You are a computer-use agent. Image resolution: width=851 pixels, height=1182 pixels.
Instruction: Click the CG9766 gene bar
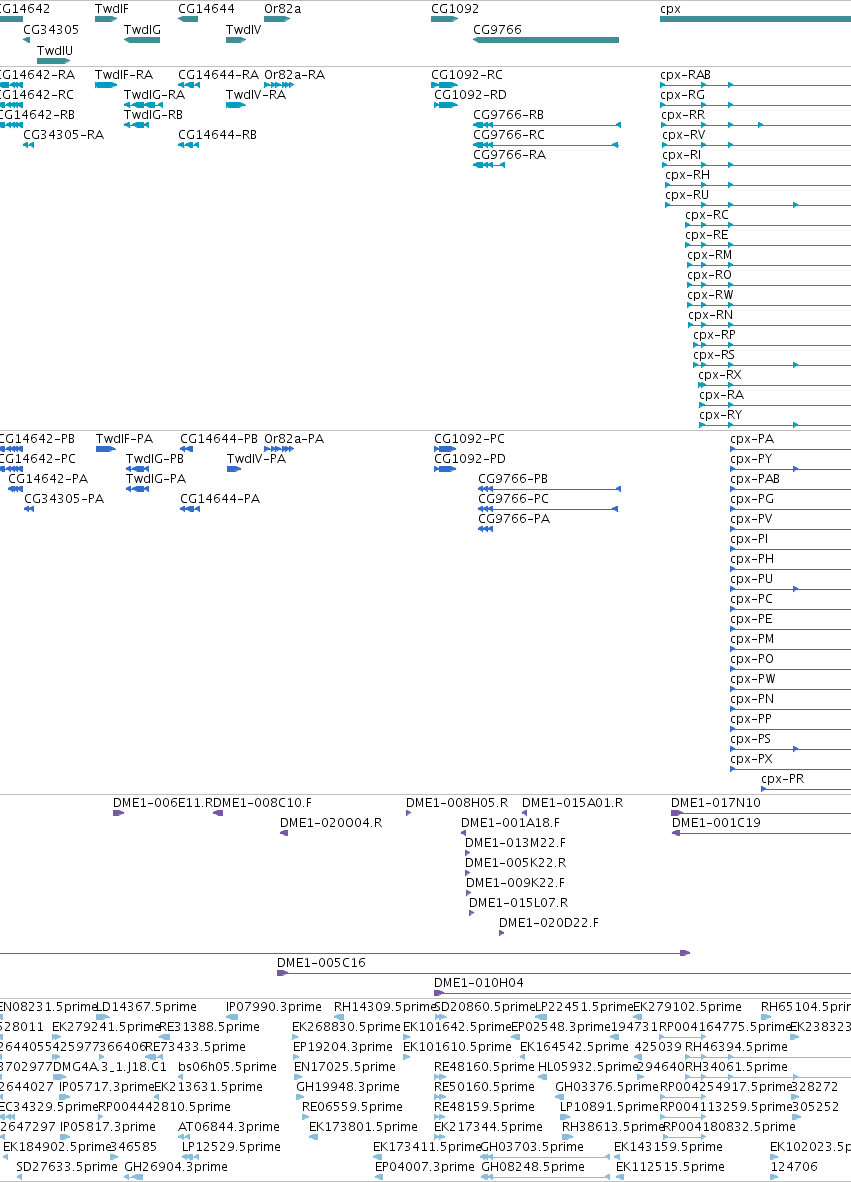[546, 40]
